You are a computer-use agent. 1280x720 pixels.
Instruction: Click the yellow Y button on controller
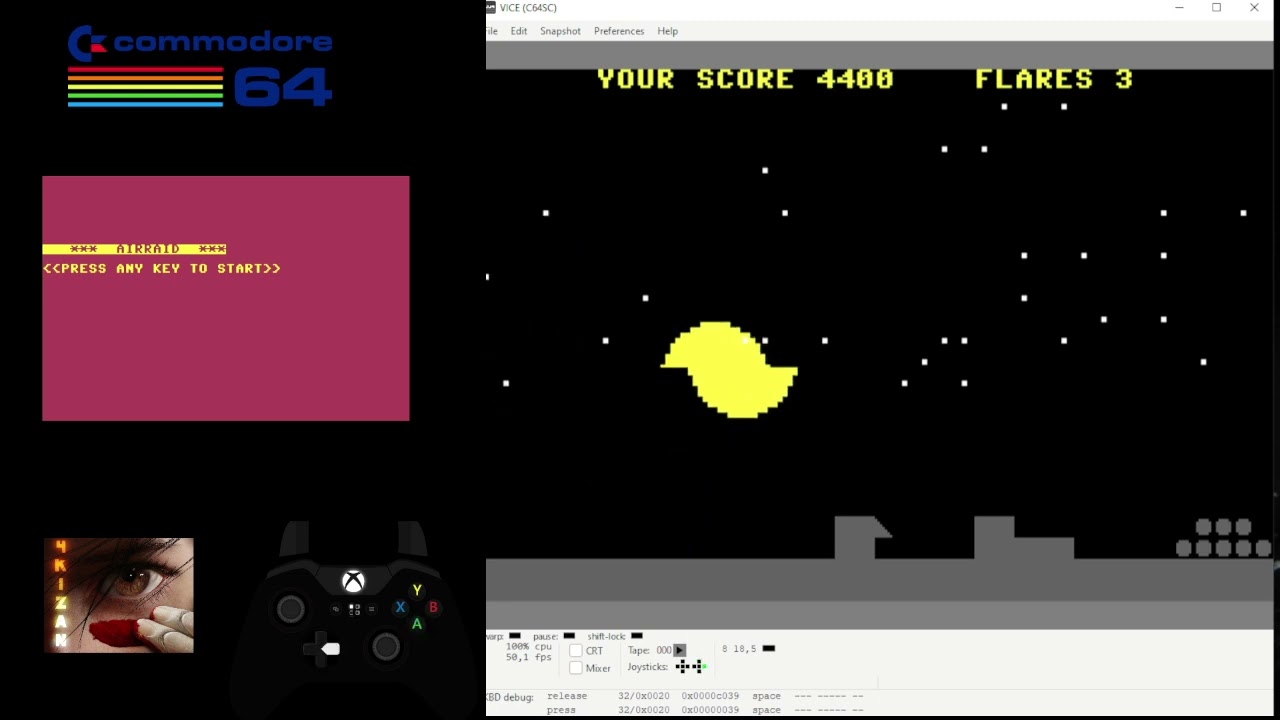[x=417, y=590]
